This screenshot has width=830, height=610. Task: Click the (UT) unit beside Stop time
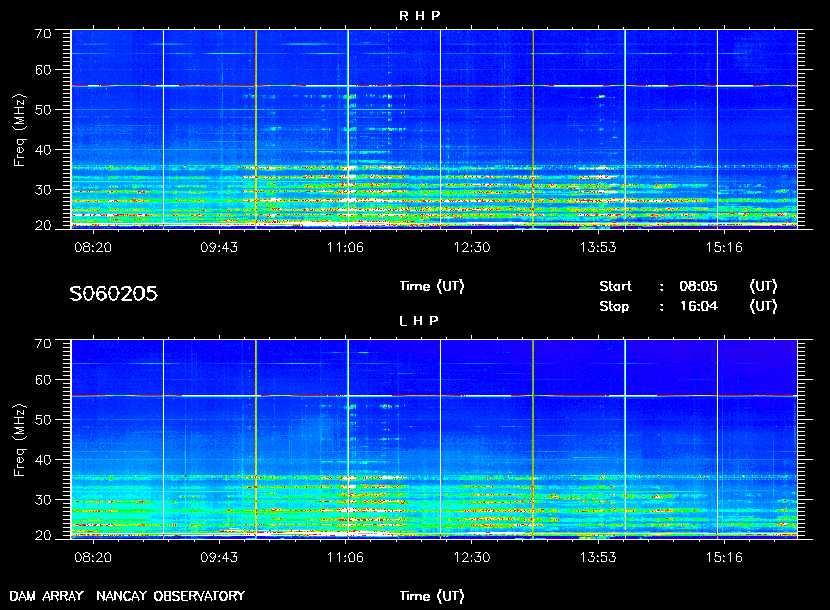pyautogui.click(x=763, y=307)
